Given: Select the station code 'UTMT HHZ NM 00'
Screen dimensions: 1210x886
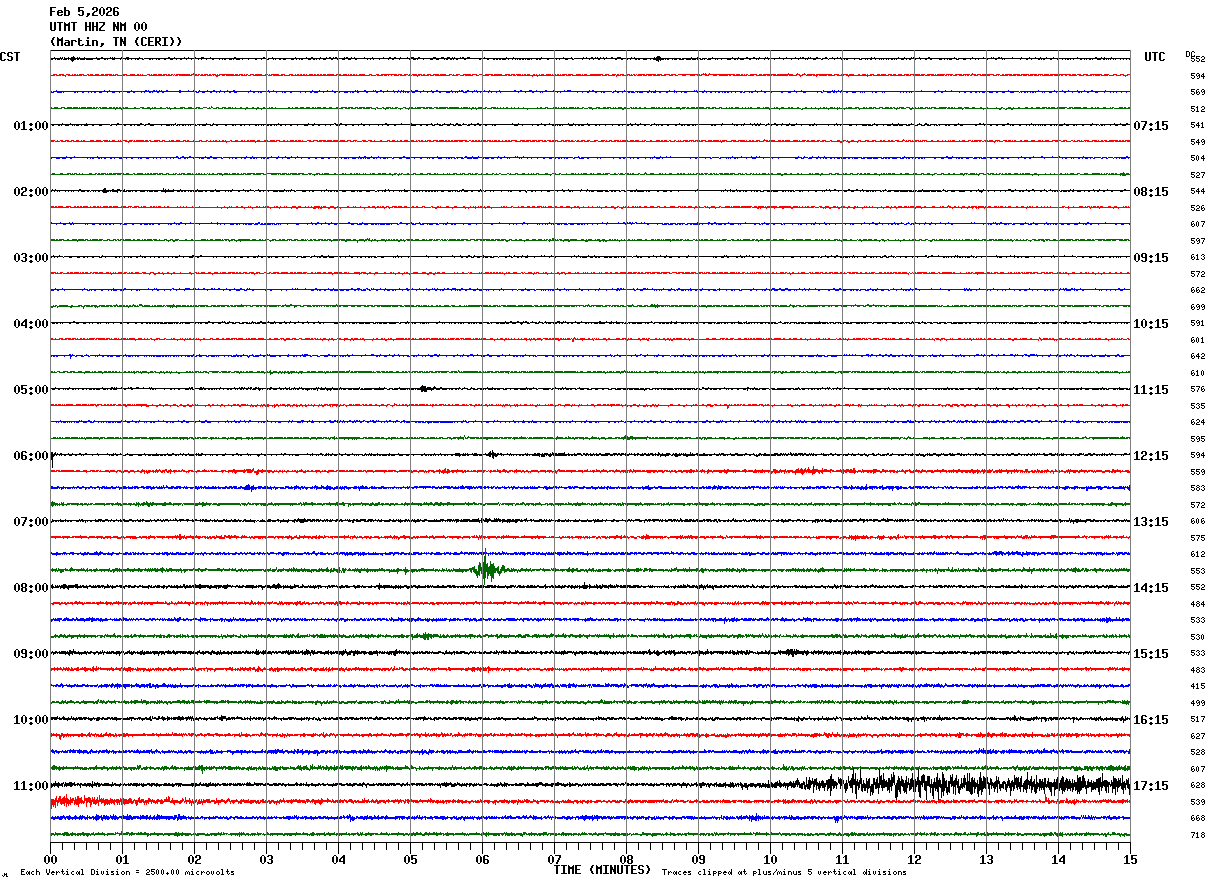Looking at the screenshot, I should point(98,27).
